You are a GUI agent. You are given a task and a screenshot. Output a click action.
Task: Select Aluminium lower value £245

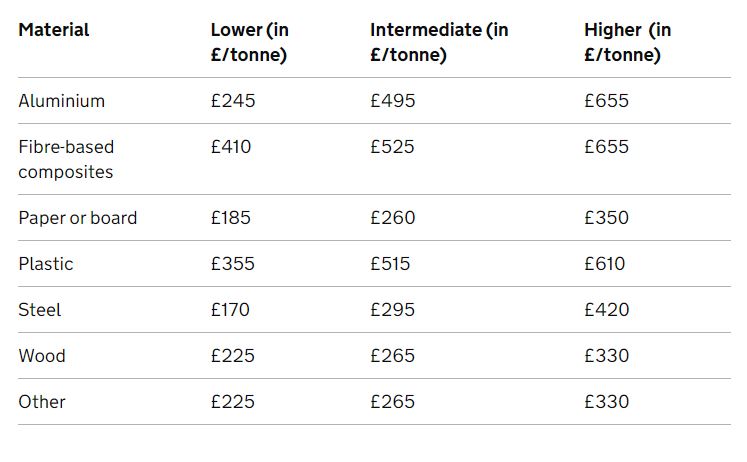[233, 101]
